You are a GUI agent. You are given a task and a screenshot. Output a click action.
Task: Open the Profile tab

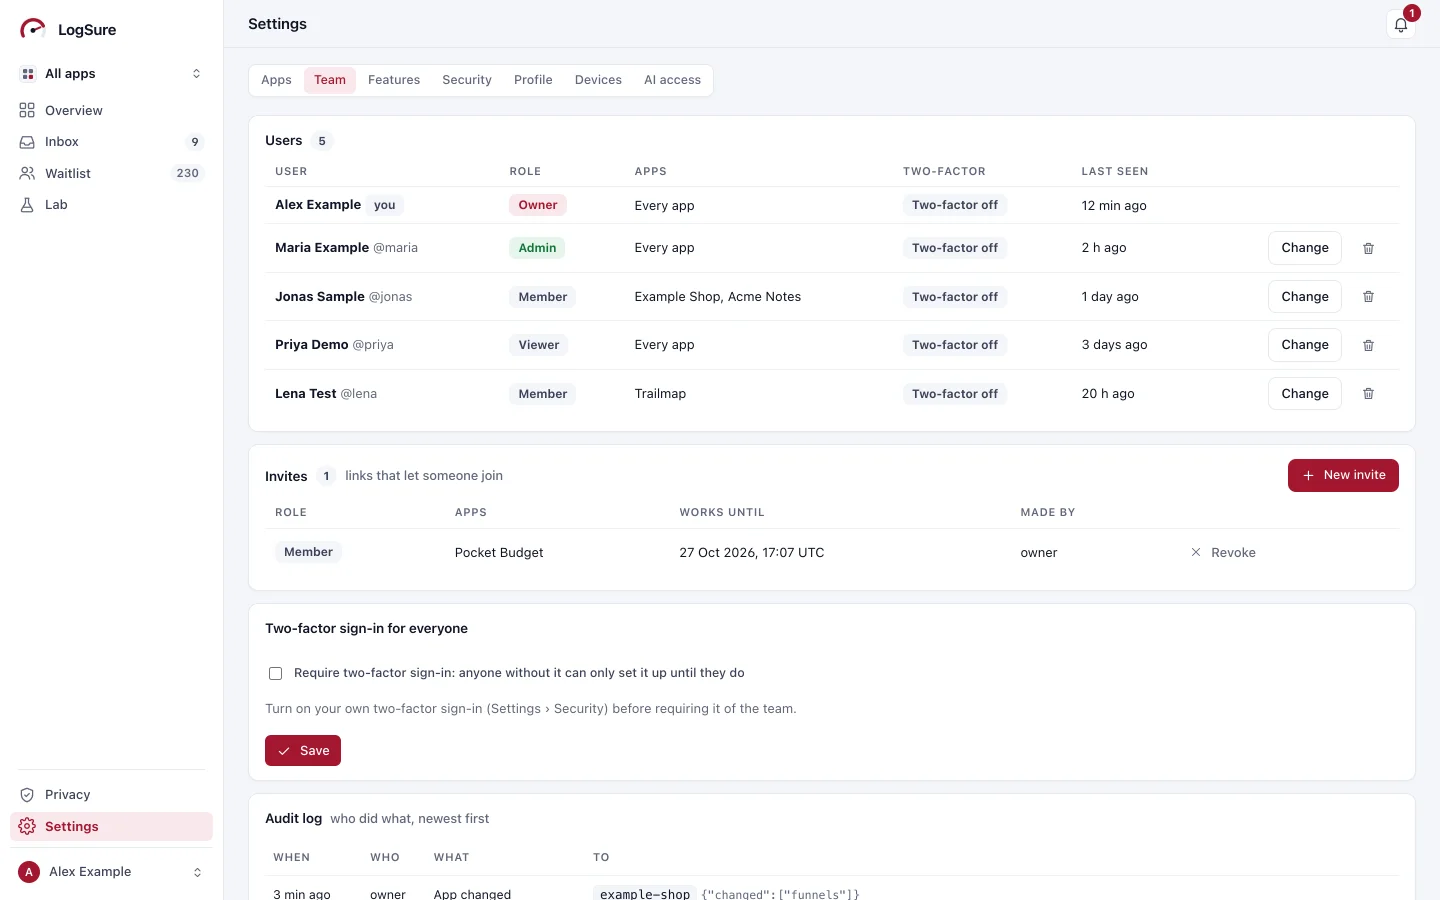[x=533, y=80]
